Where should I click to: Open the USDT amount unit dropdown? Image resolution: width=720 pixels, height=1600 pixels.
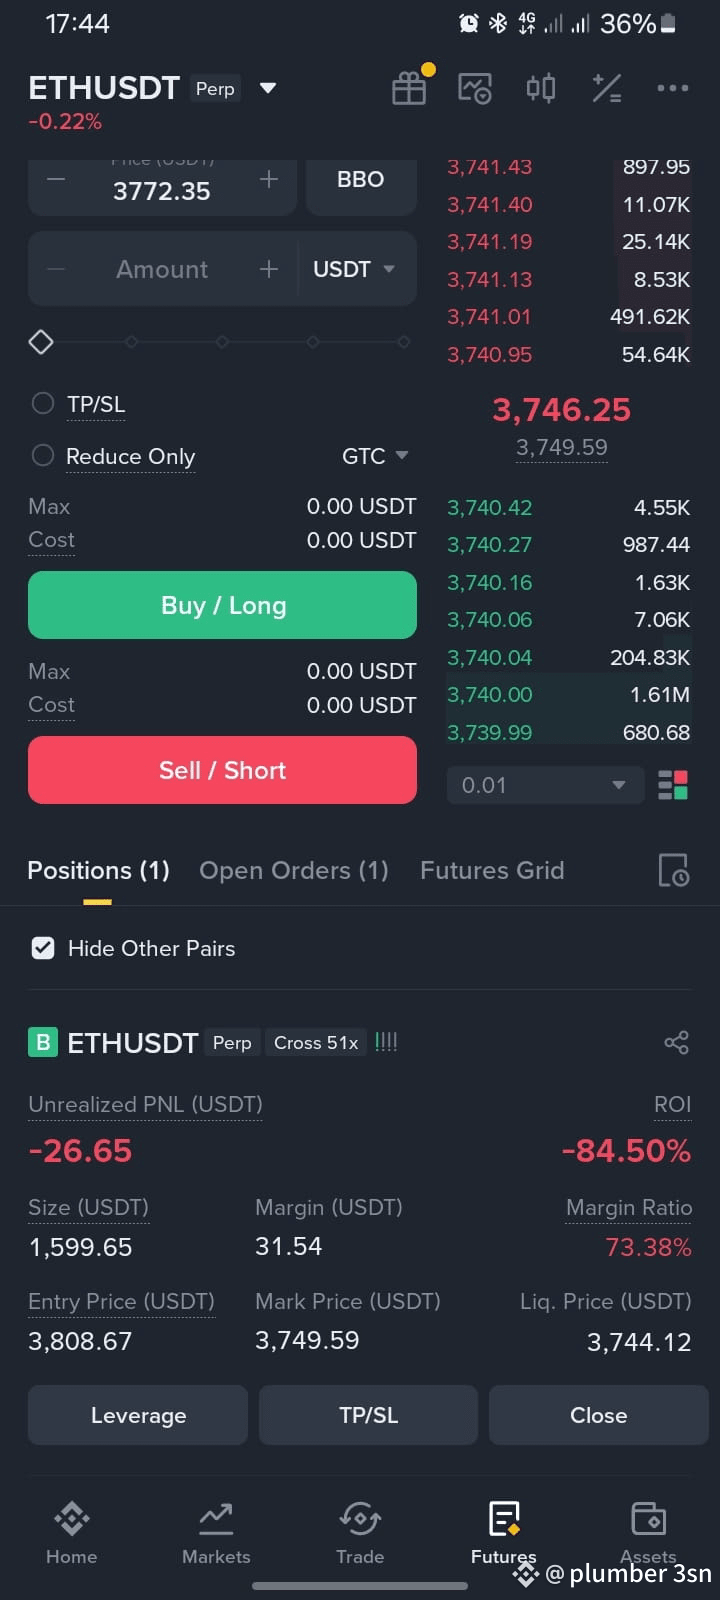(355, 269)
